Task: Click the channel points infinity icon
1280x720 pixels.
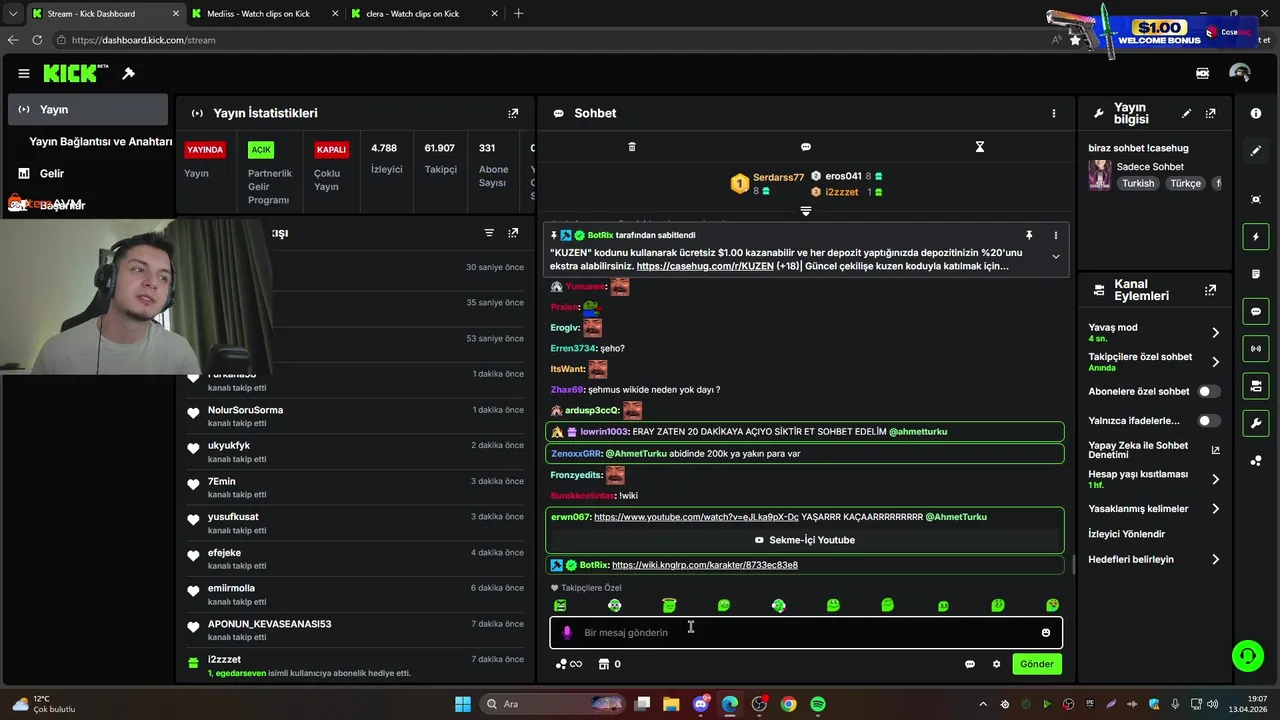Action: tap(569, 664)
